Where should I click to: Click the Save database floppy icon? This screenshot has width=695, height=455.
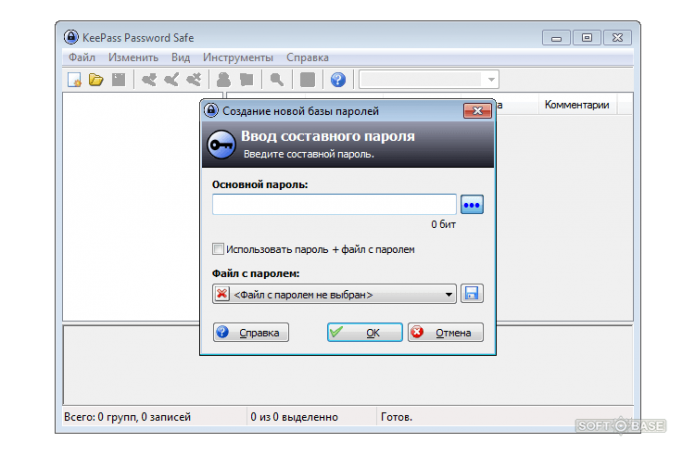[118, 80]
